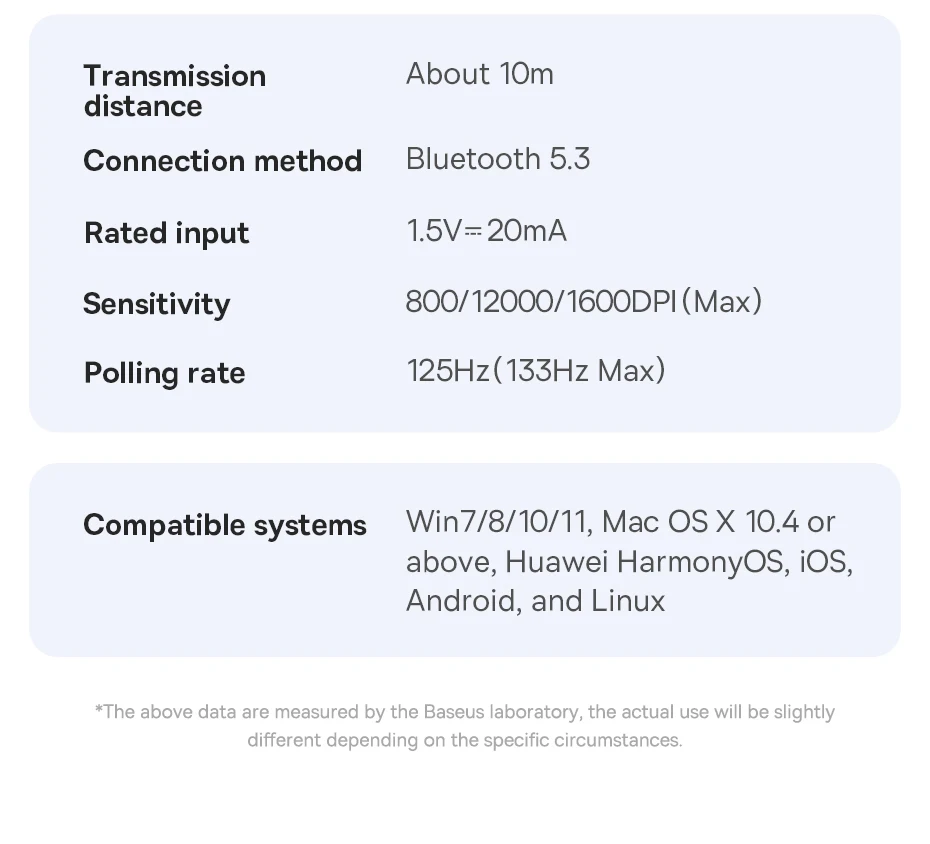Click the "Transmission distance" label

(x=174, y=91)
